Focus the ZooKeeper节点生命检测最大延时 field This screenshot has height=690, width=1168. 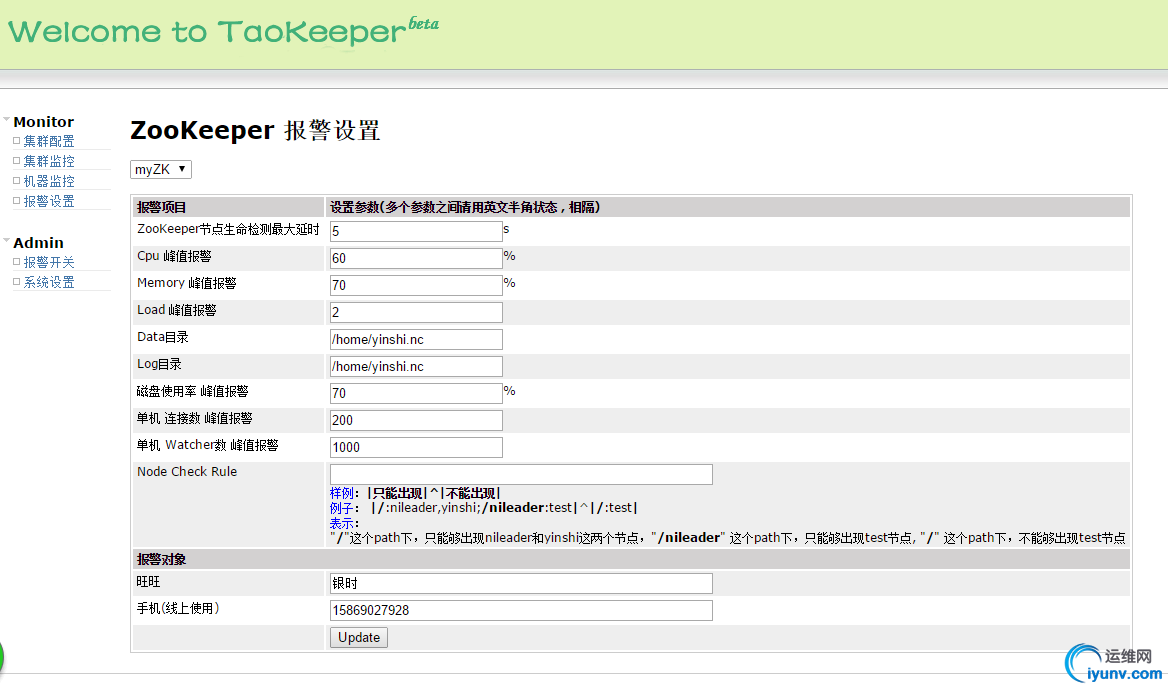416,231
